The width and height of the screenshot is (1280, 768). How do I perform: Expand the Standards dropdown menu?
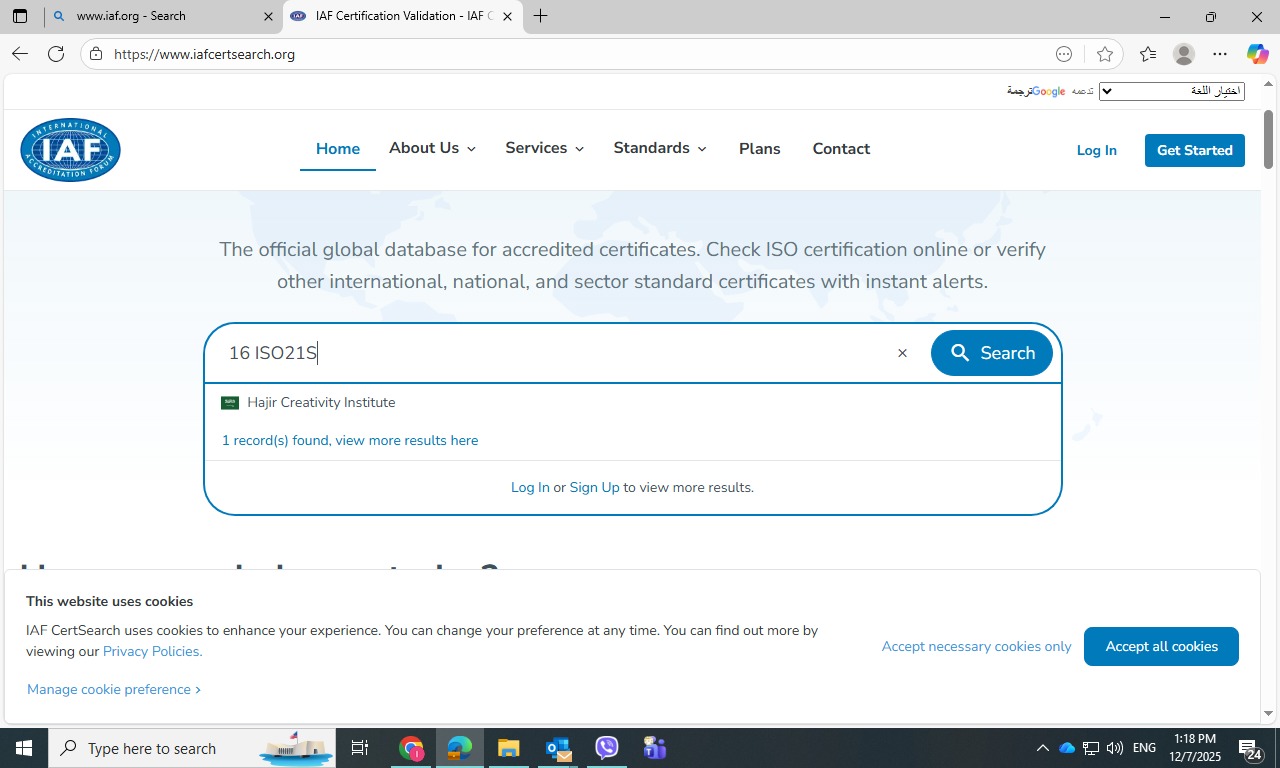point(660,148)
